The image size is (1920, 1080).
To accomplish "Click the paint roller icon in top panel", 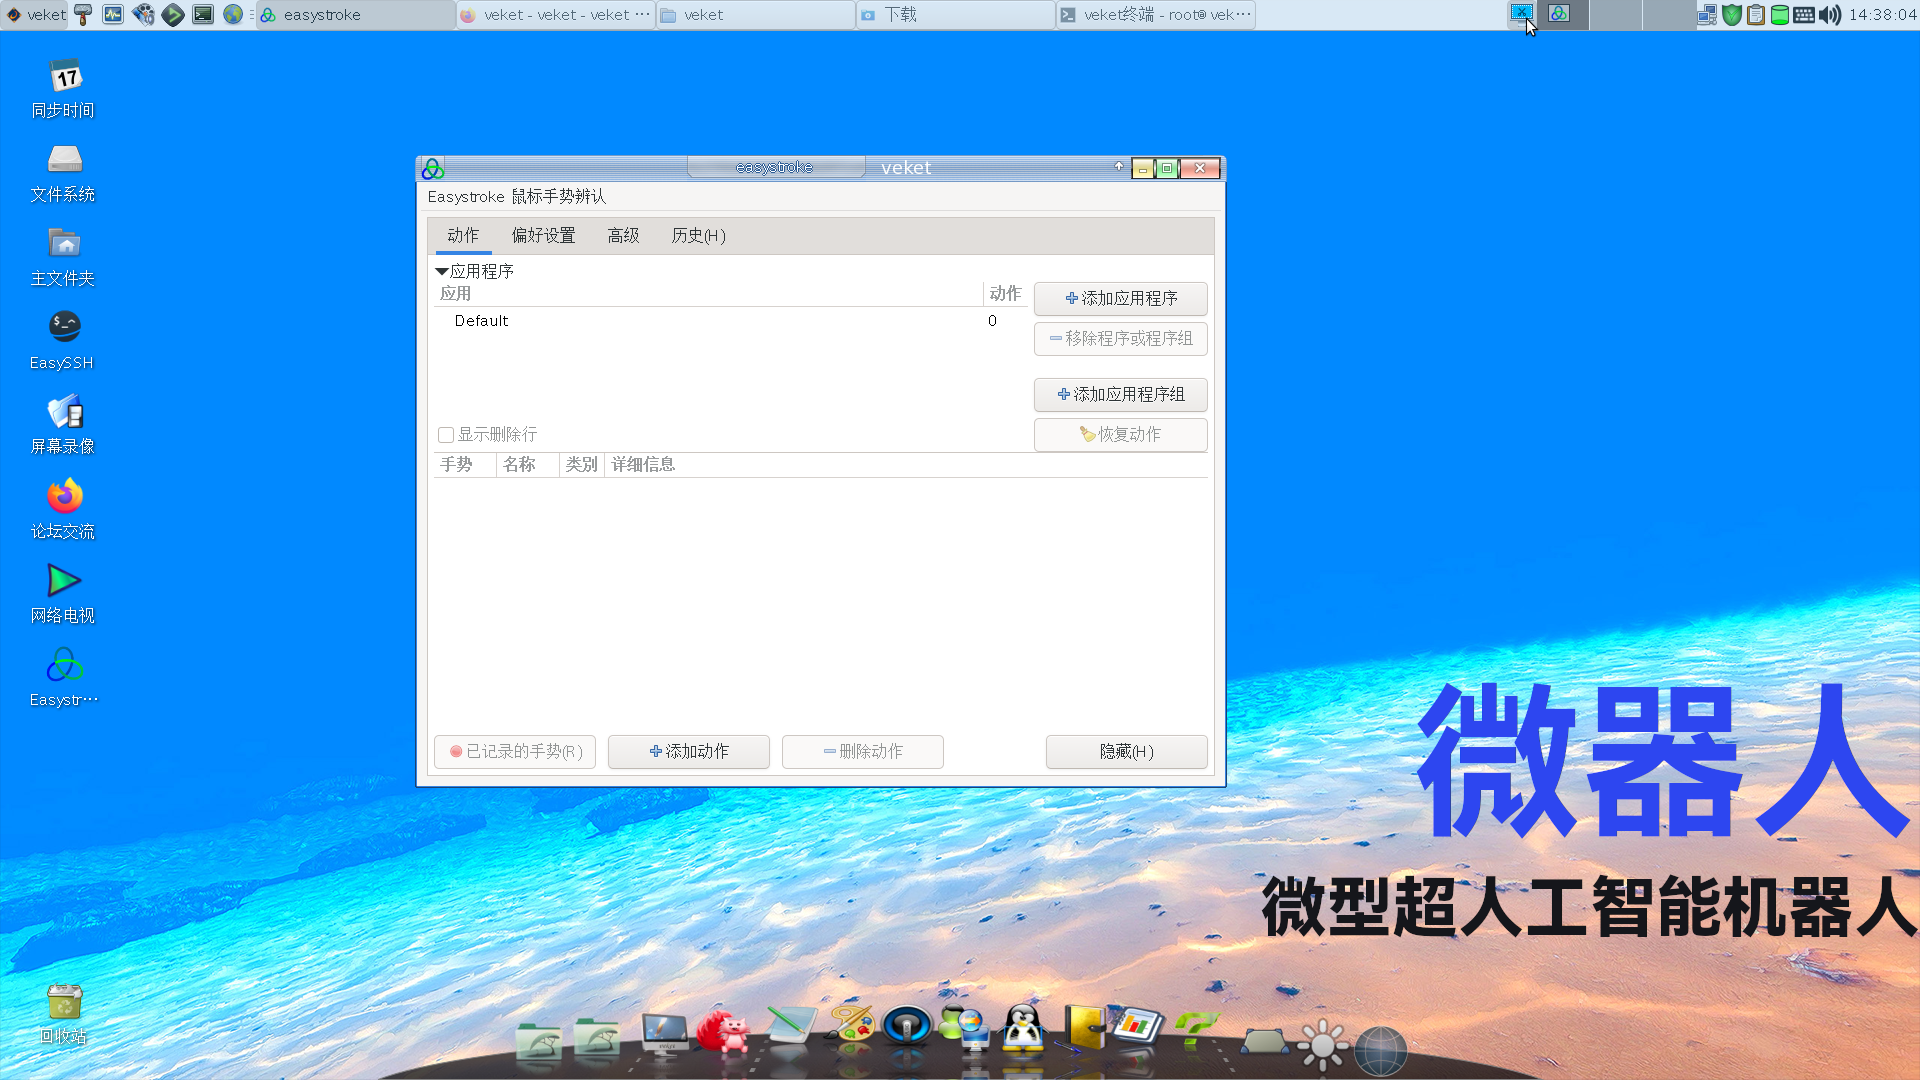I will pyautogui.click(x=83, y=14).
